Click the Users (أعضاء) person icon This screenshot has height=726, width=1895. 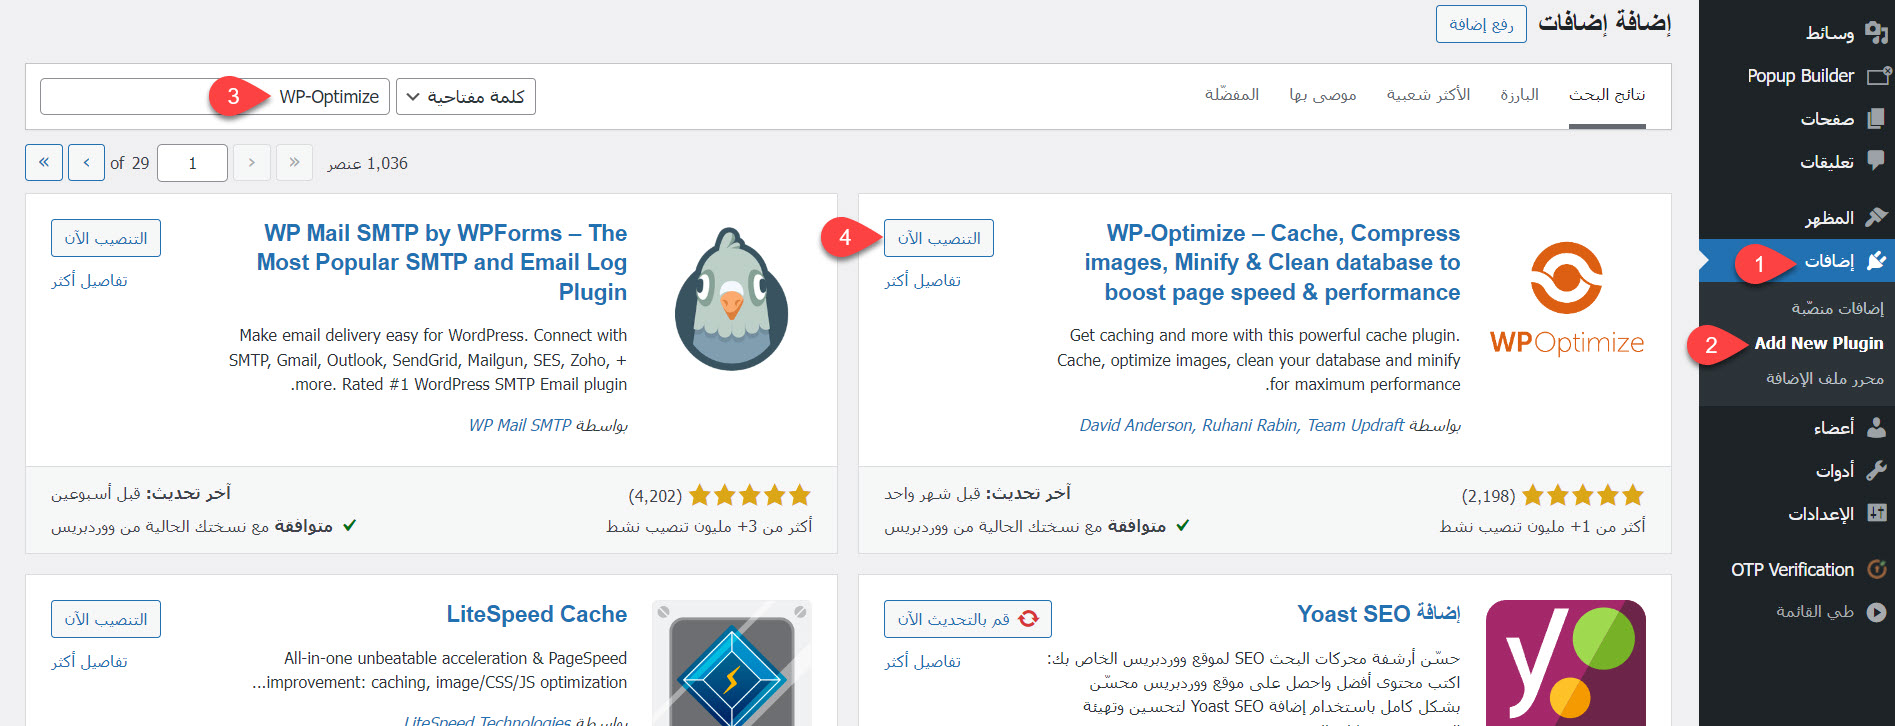(1877, 428)
